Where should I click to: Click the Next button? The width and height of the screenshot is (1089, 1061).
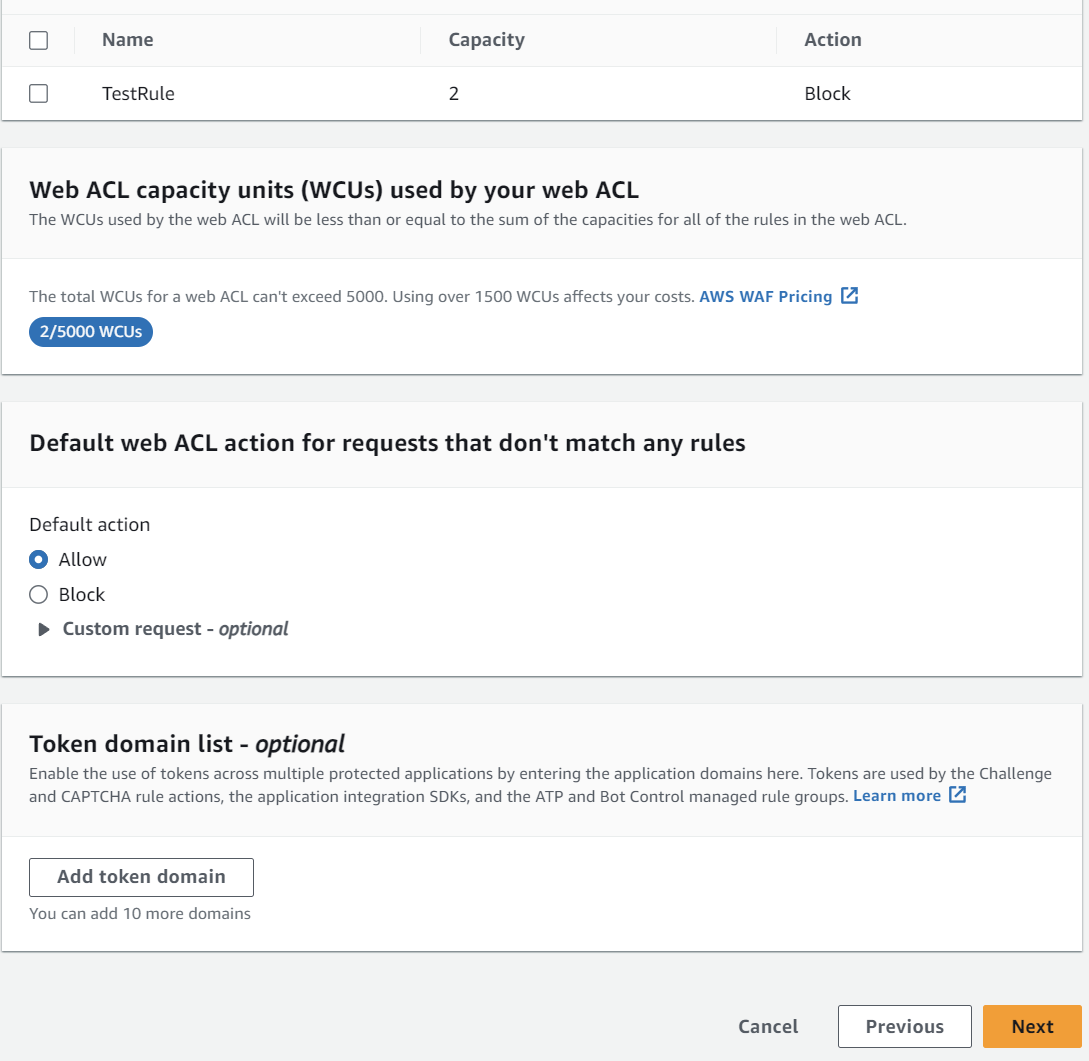[x=1031, y=1026]
